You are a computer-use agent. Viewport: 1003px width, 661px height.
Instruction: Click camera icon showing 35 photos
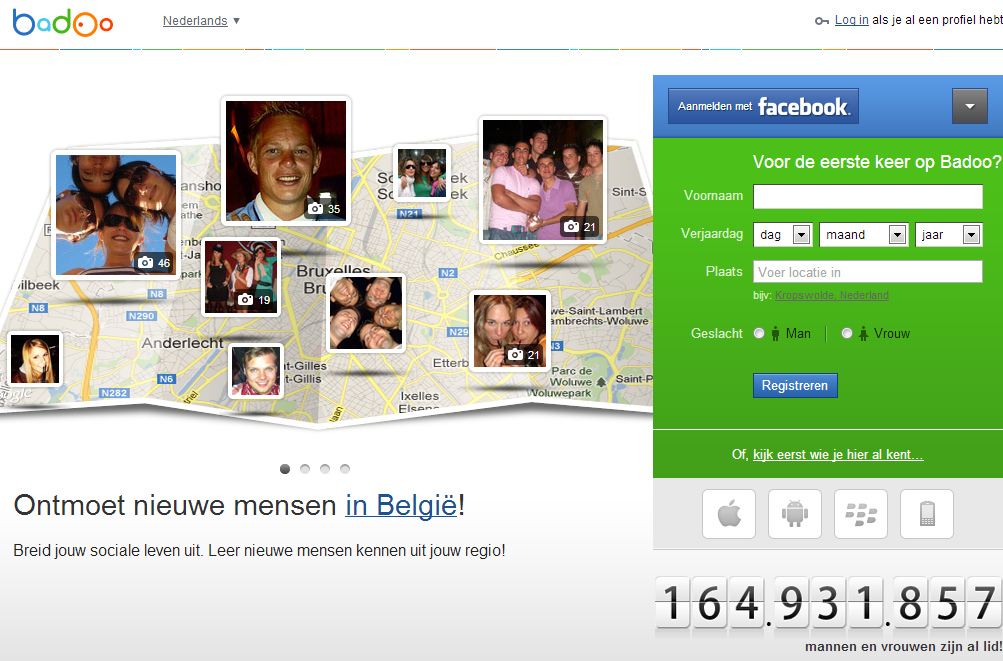[315, 209]
